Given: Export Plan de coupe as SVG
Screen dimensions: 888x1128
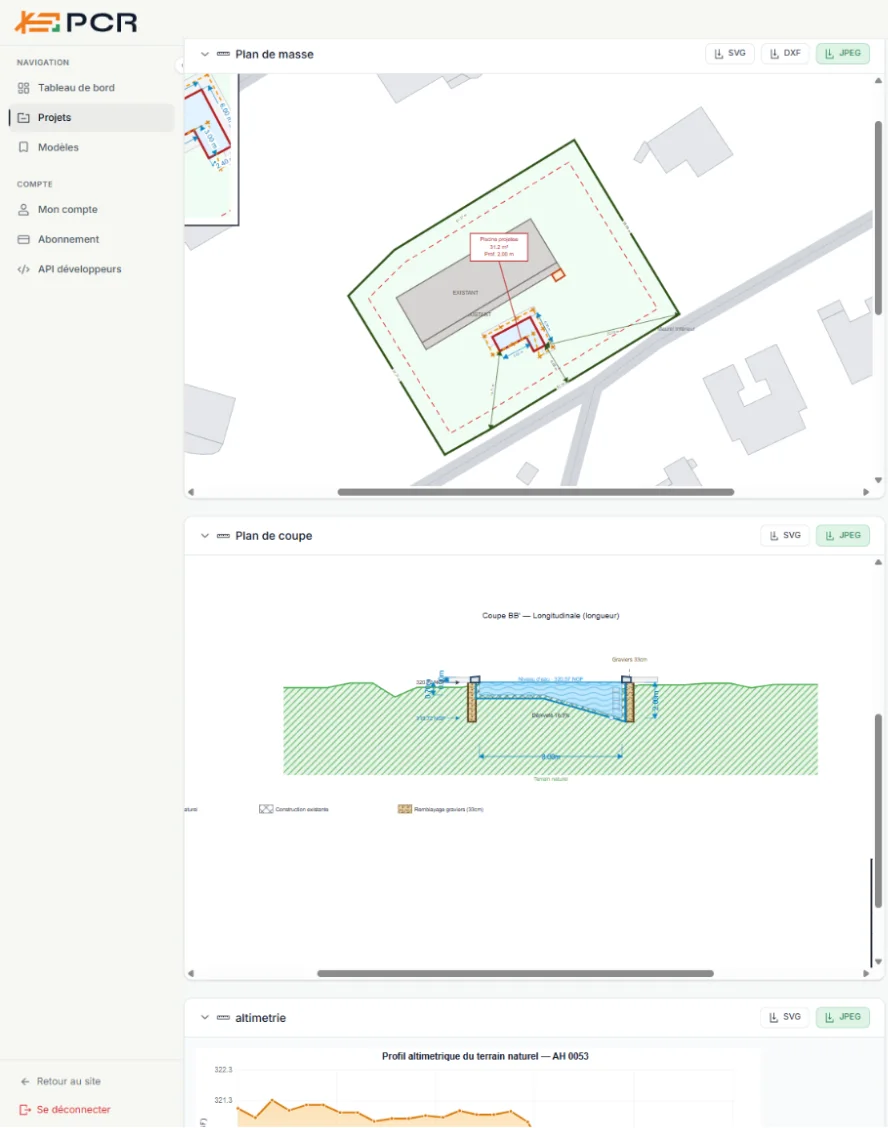Looking at the screenshot, I should point(785,535).
